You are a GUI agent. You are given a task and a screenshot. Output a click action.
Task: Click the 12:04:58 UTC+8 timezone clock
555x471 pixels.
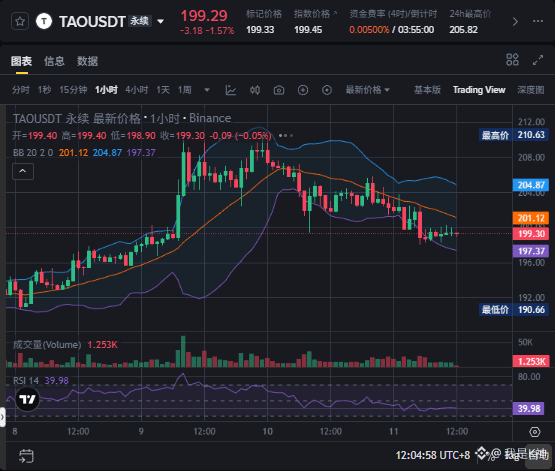click(x=433, y=455)
